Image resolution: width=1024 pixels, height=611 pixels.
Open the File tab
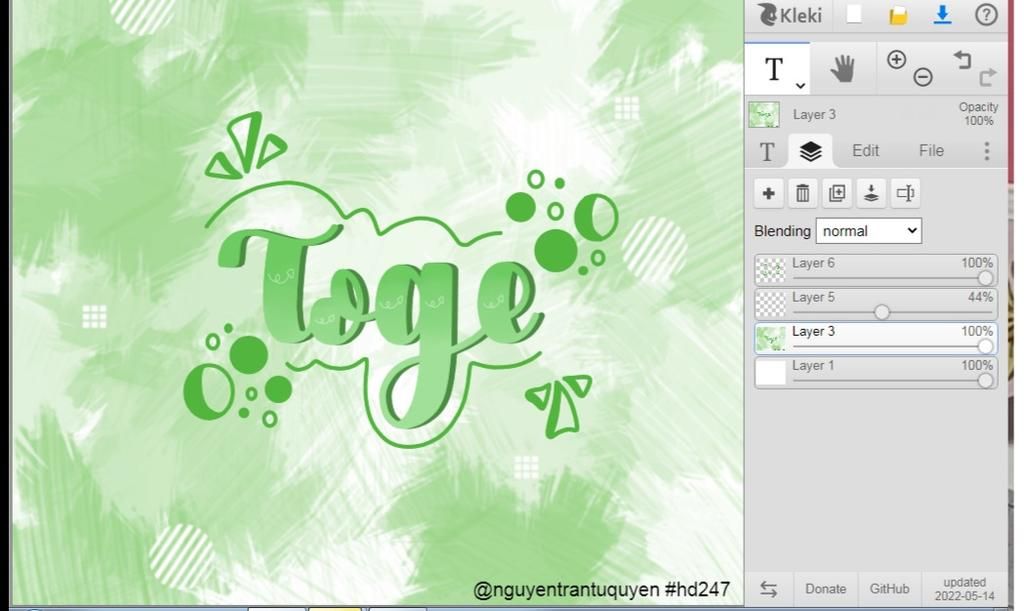[931, 151]
